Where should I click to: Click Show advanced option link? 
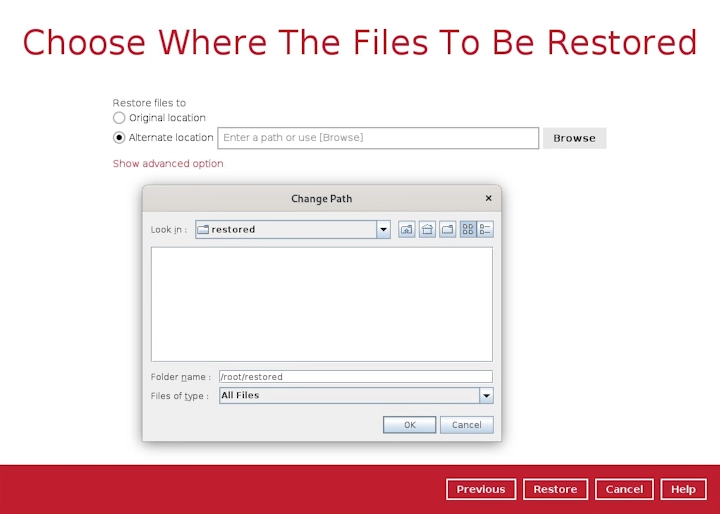(168, 164)
